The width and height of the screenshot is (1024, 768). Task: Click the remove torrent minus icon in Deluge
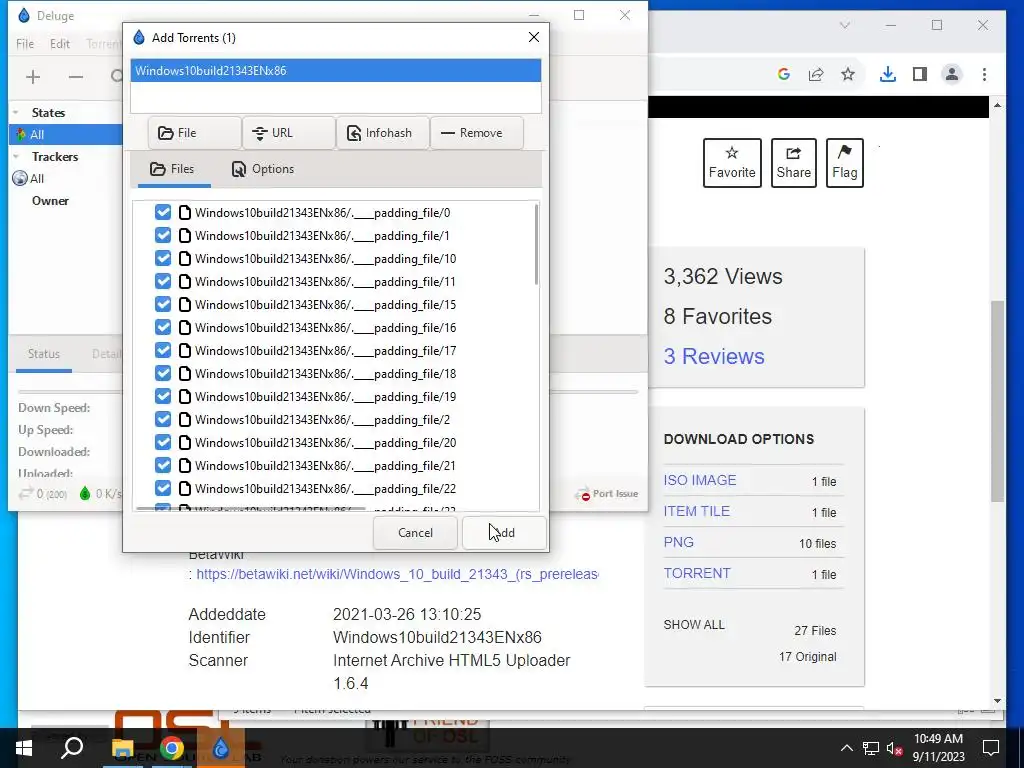[76, 77]
